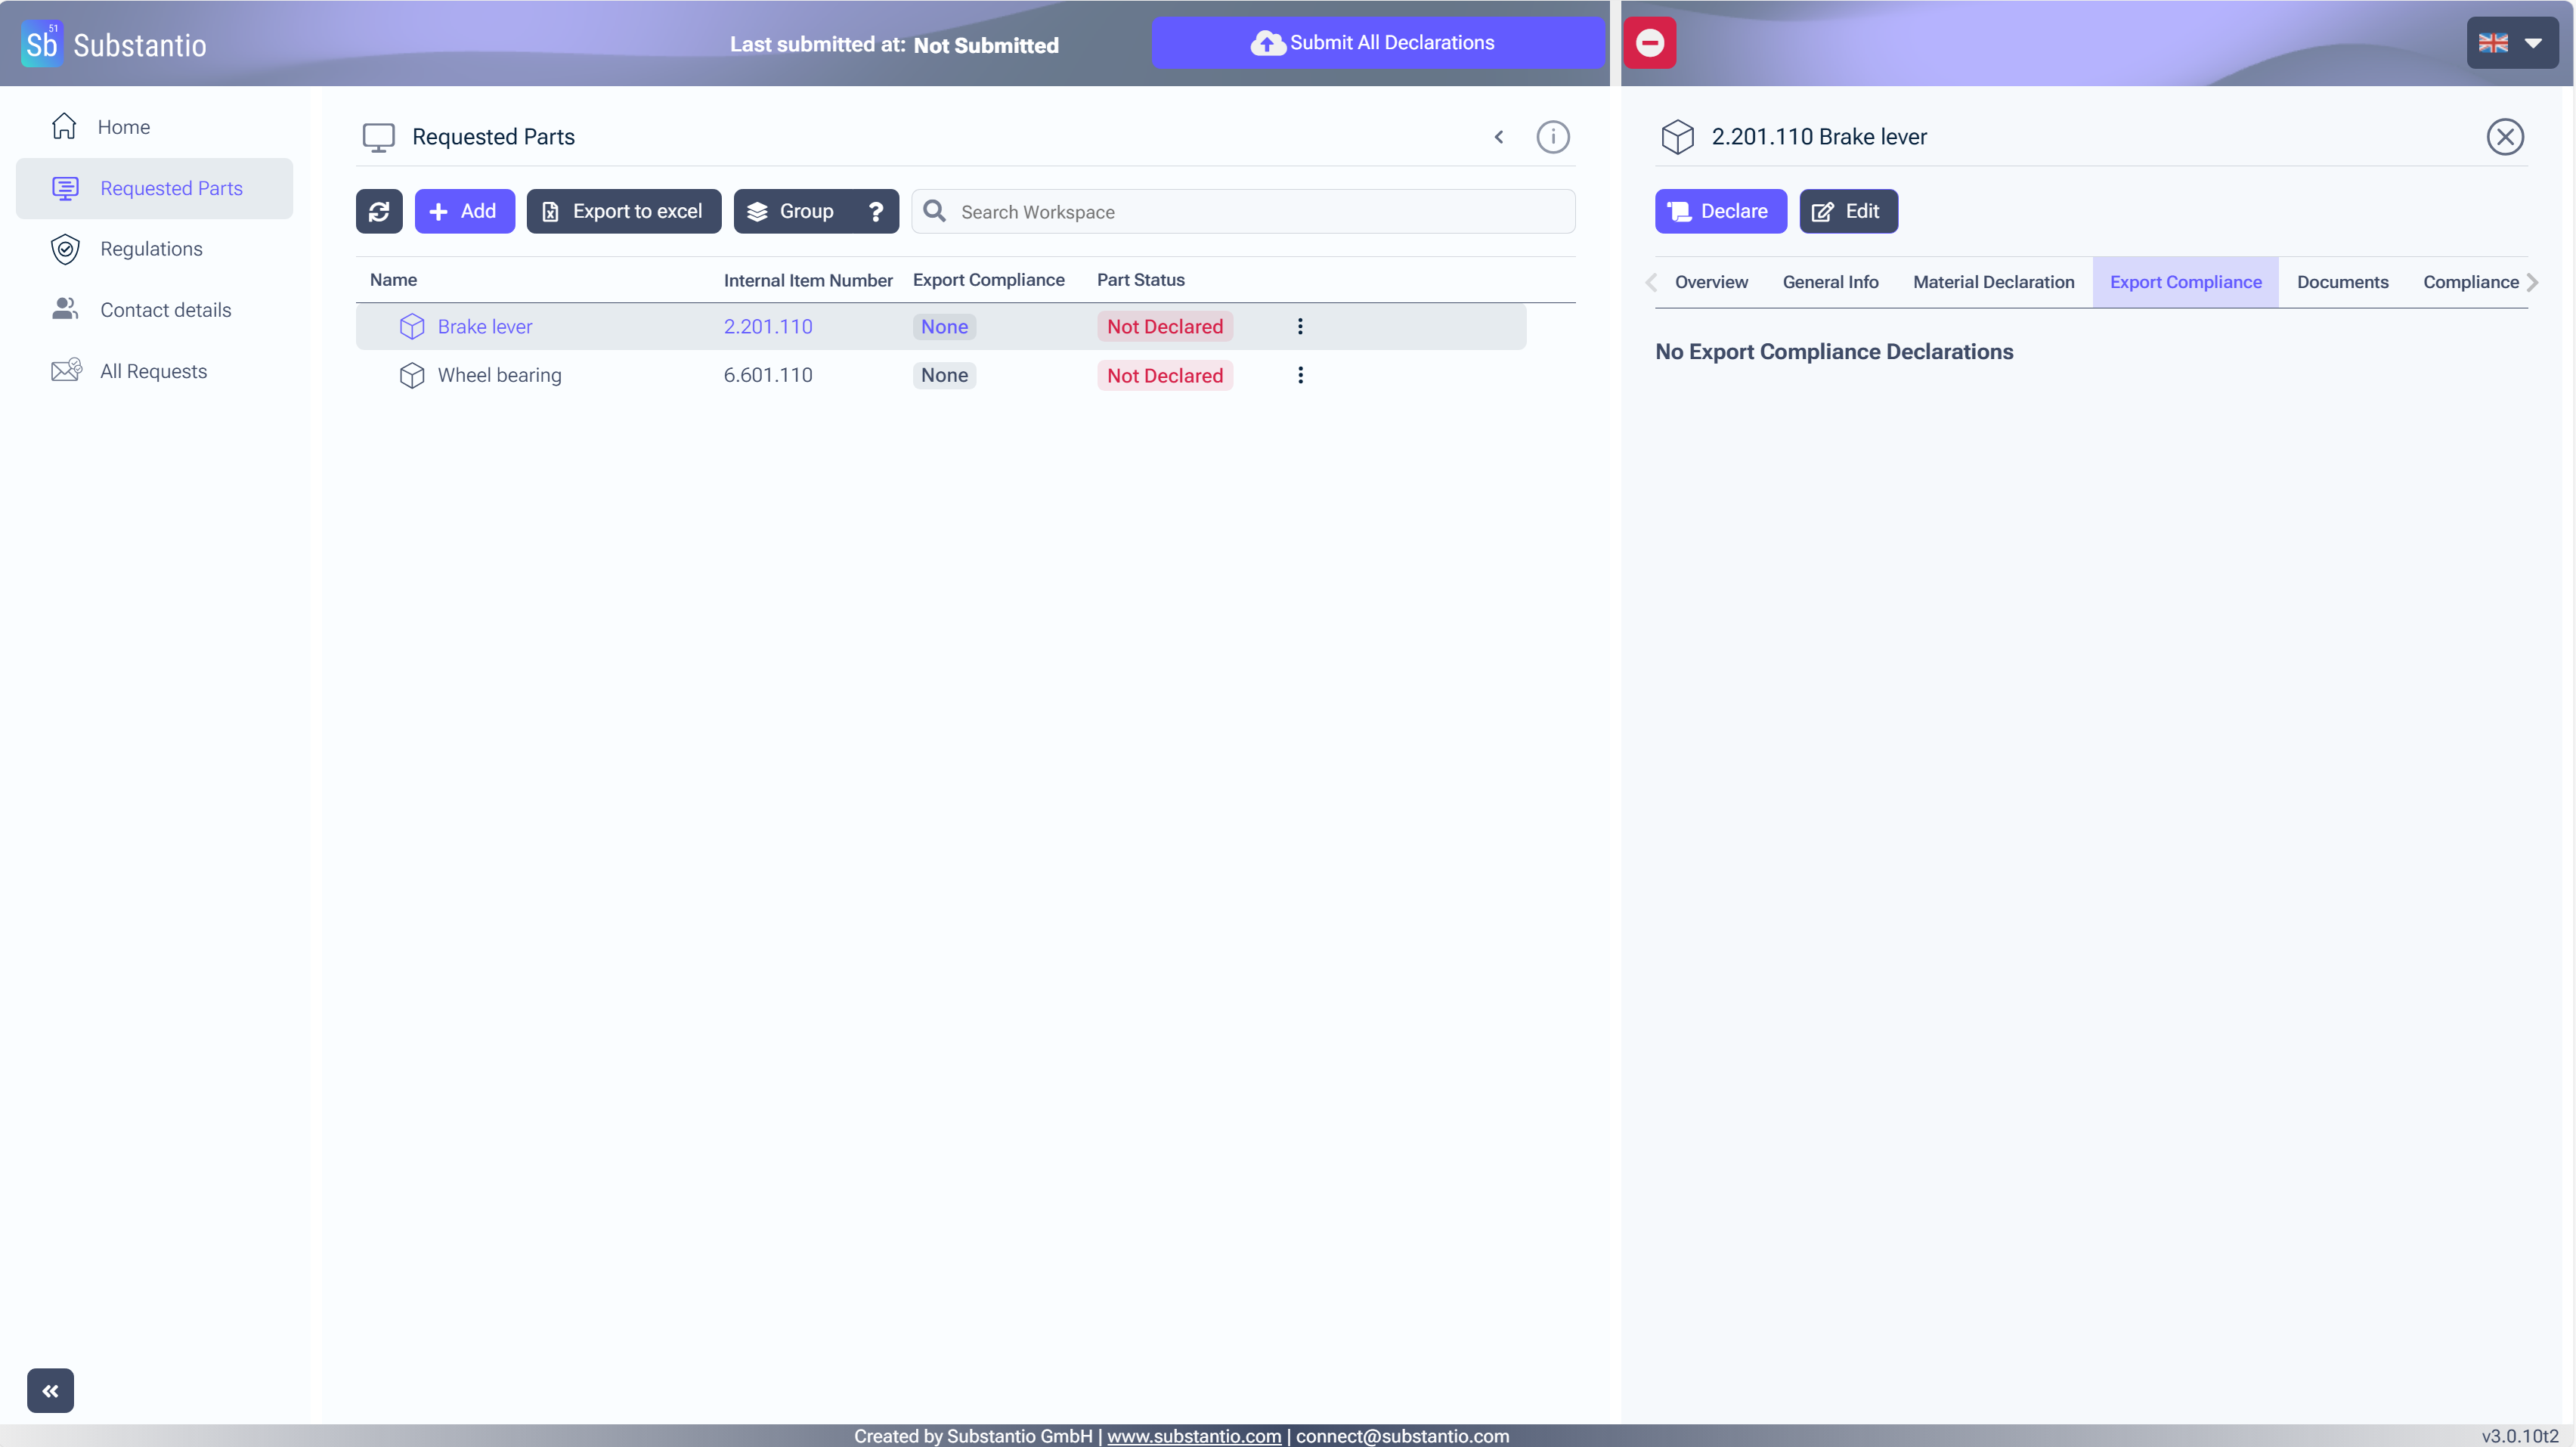Open Brake lever row three-dot menu

pyautogui.click(x=1300, y=326)
